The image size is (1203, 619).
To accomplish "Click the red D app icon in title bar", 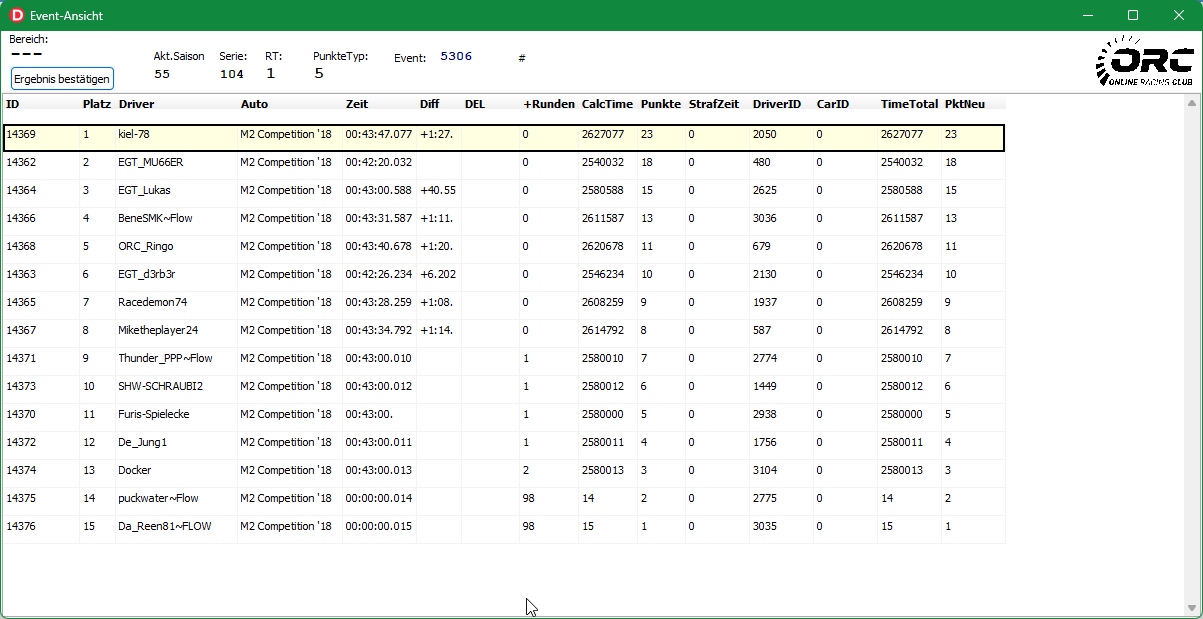I will click(x=17, y=16).
